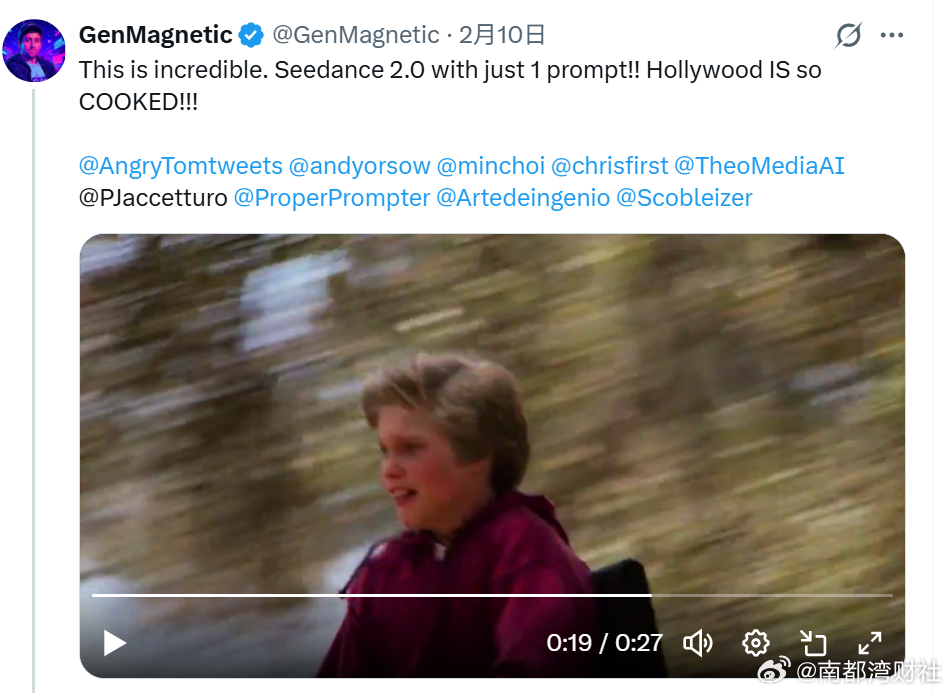Open video settings gear icon
Viewport: 951px width, 693px height.
pyautogui.click(x=756, y=643)
